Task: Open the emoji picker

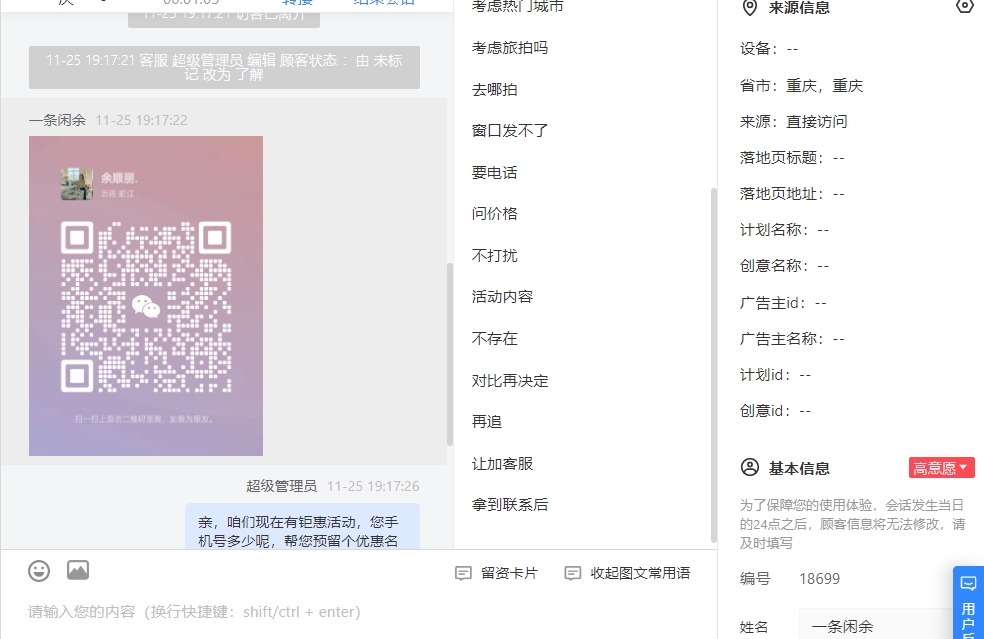Action: coord(39,571)
